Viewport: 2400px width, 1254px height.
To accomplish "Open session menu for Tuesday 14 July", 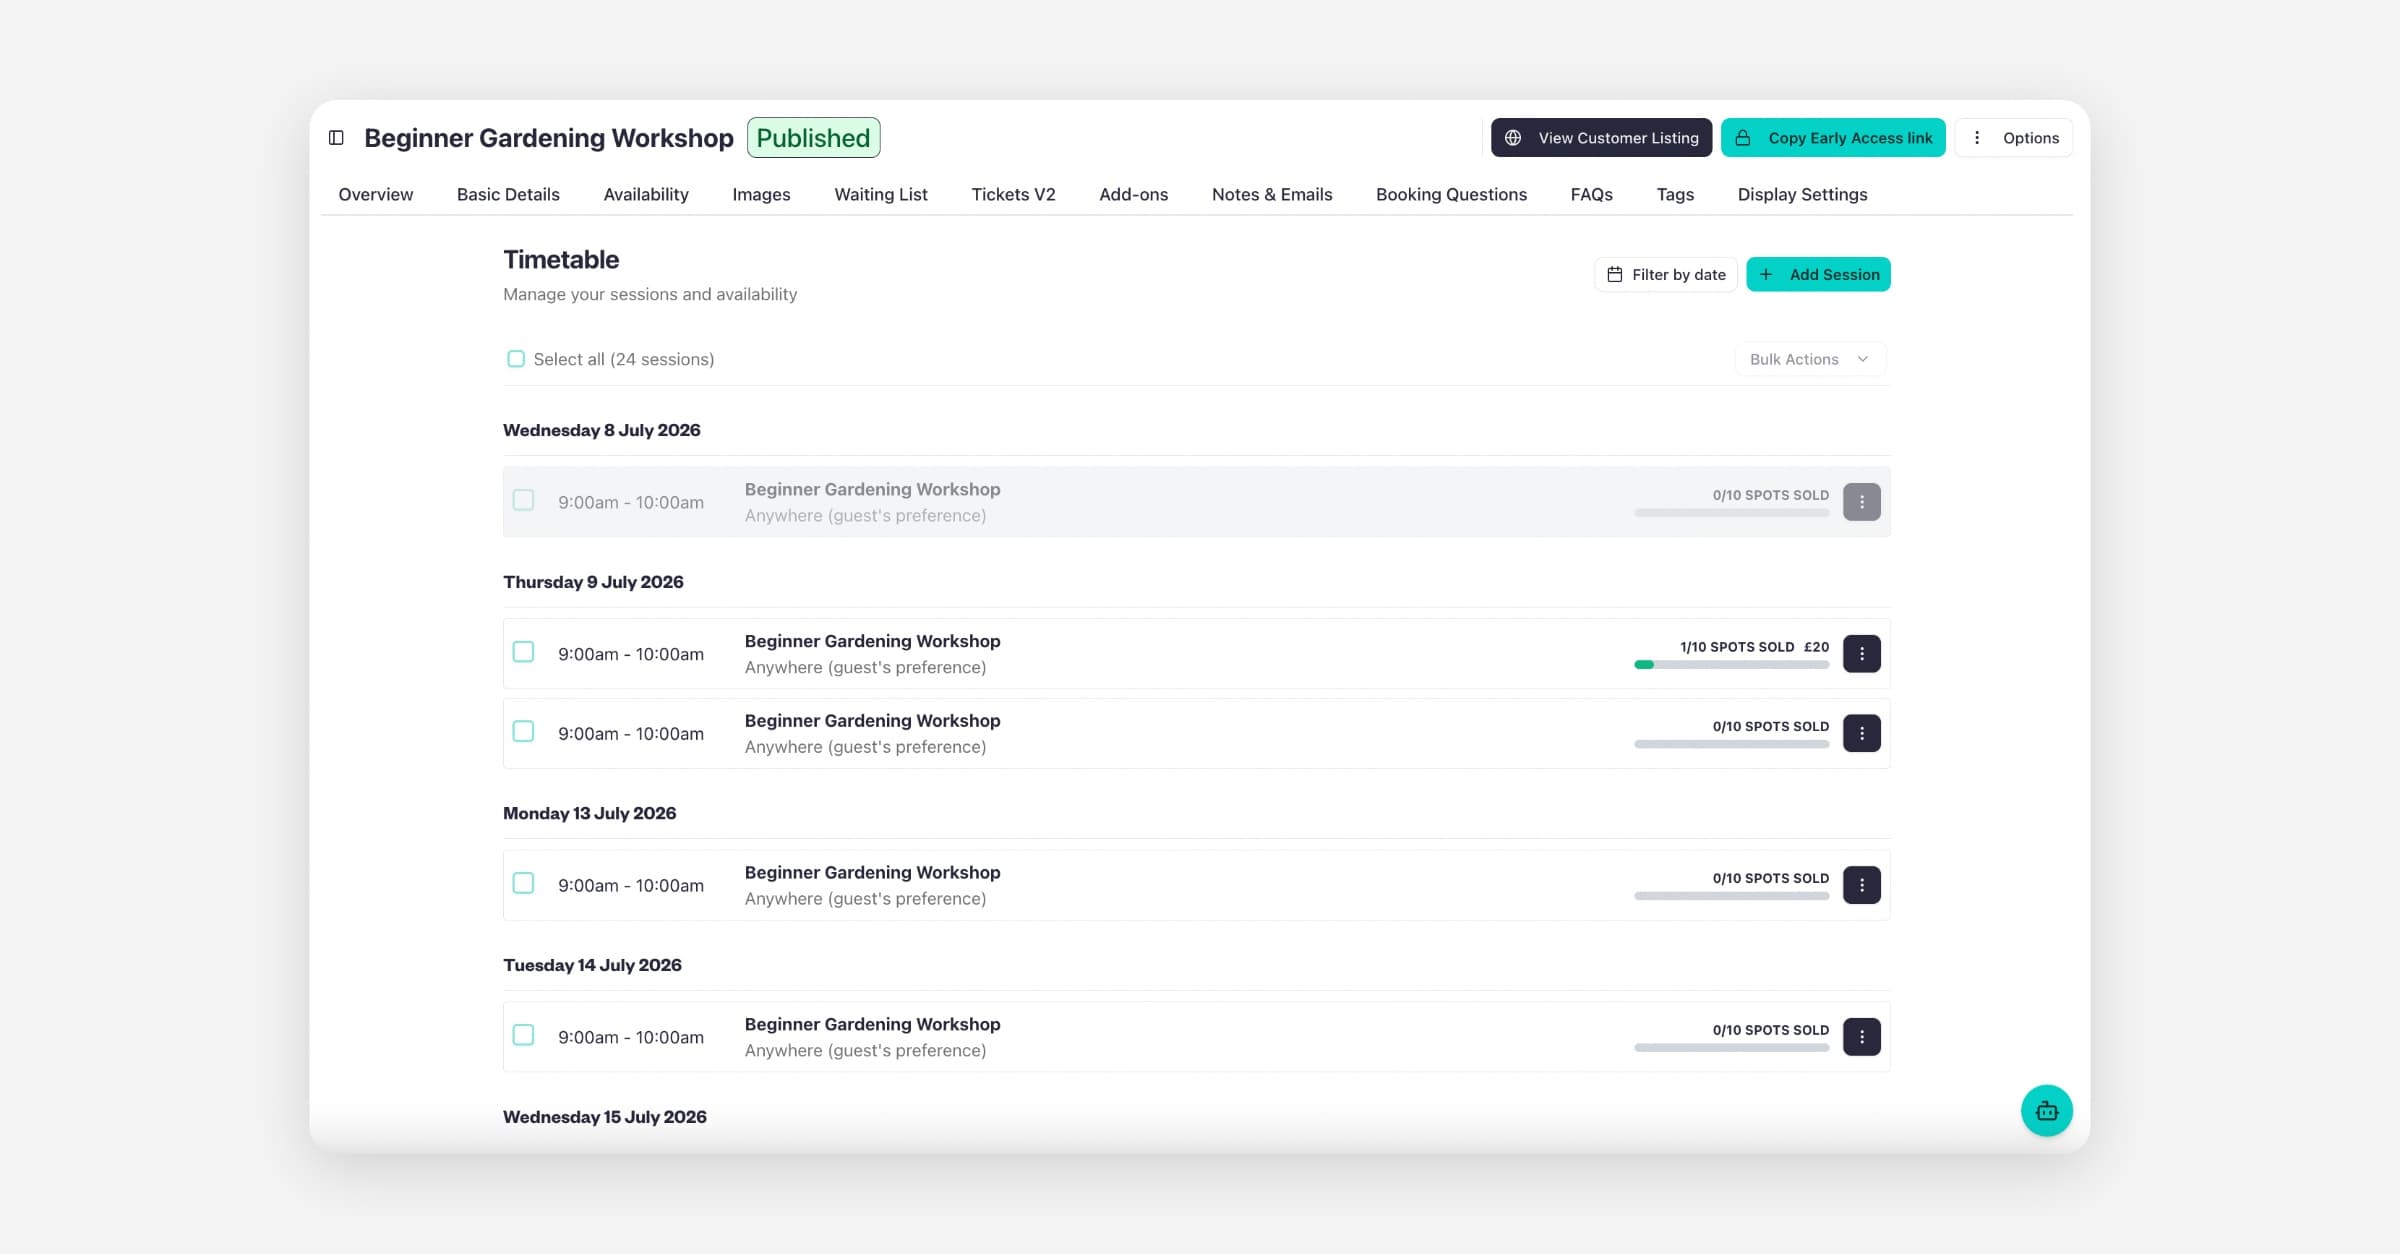I will (x=1861, y=1037).
